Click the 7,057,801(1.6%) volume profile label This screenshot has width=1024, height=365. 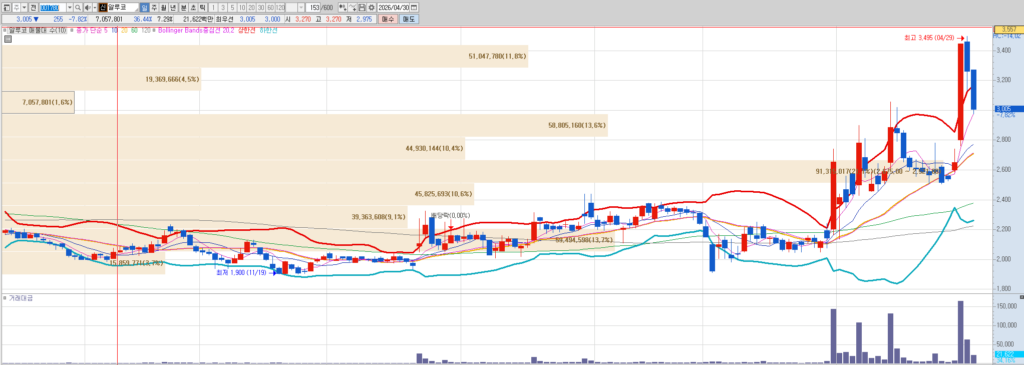click(x=47, y=103)
